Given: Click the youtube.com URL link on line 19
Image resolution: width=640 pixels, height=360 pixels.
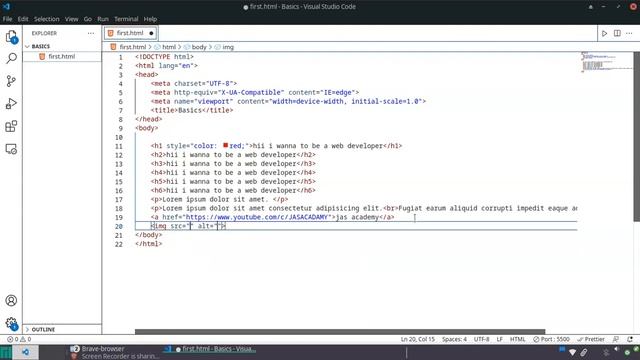Looking at the screenshot, I should (x=257, y=217).
